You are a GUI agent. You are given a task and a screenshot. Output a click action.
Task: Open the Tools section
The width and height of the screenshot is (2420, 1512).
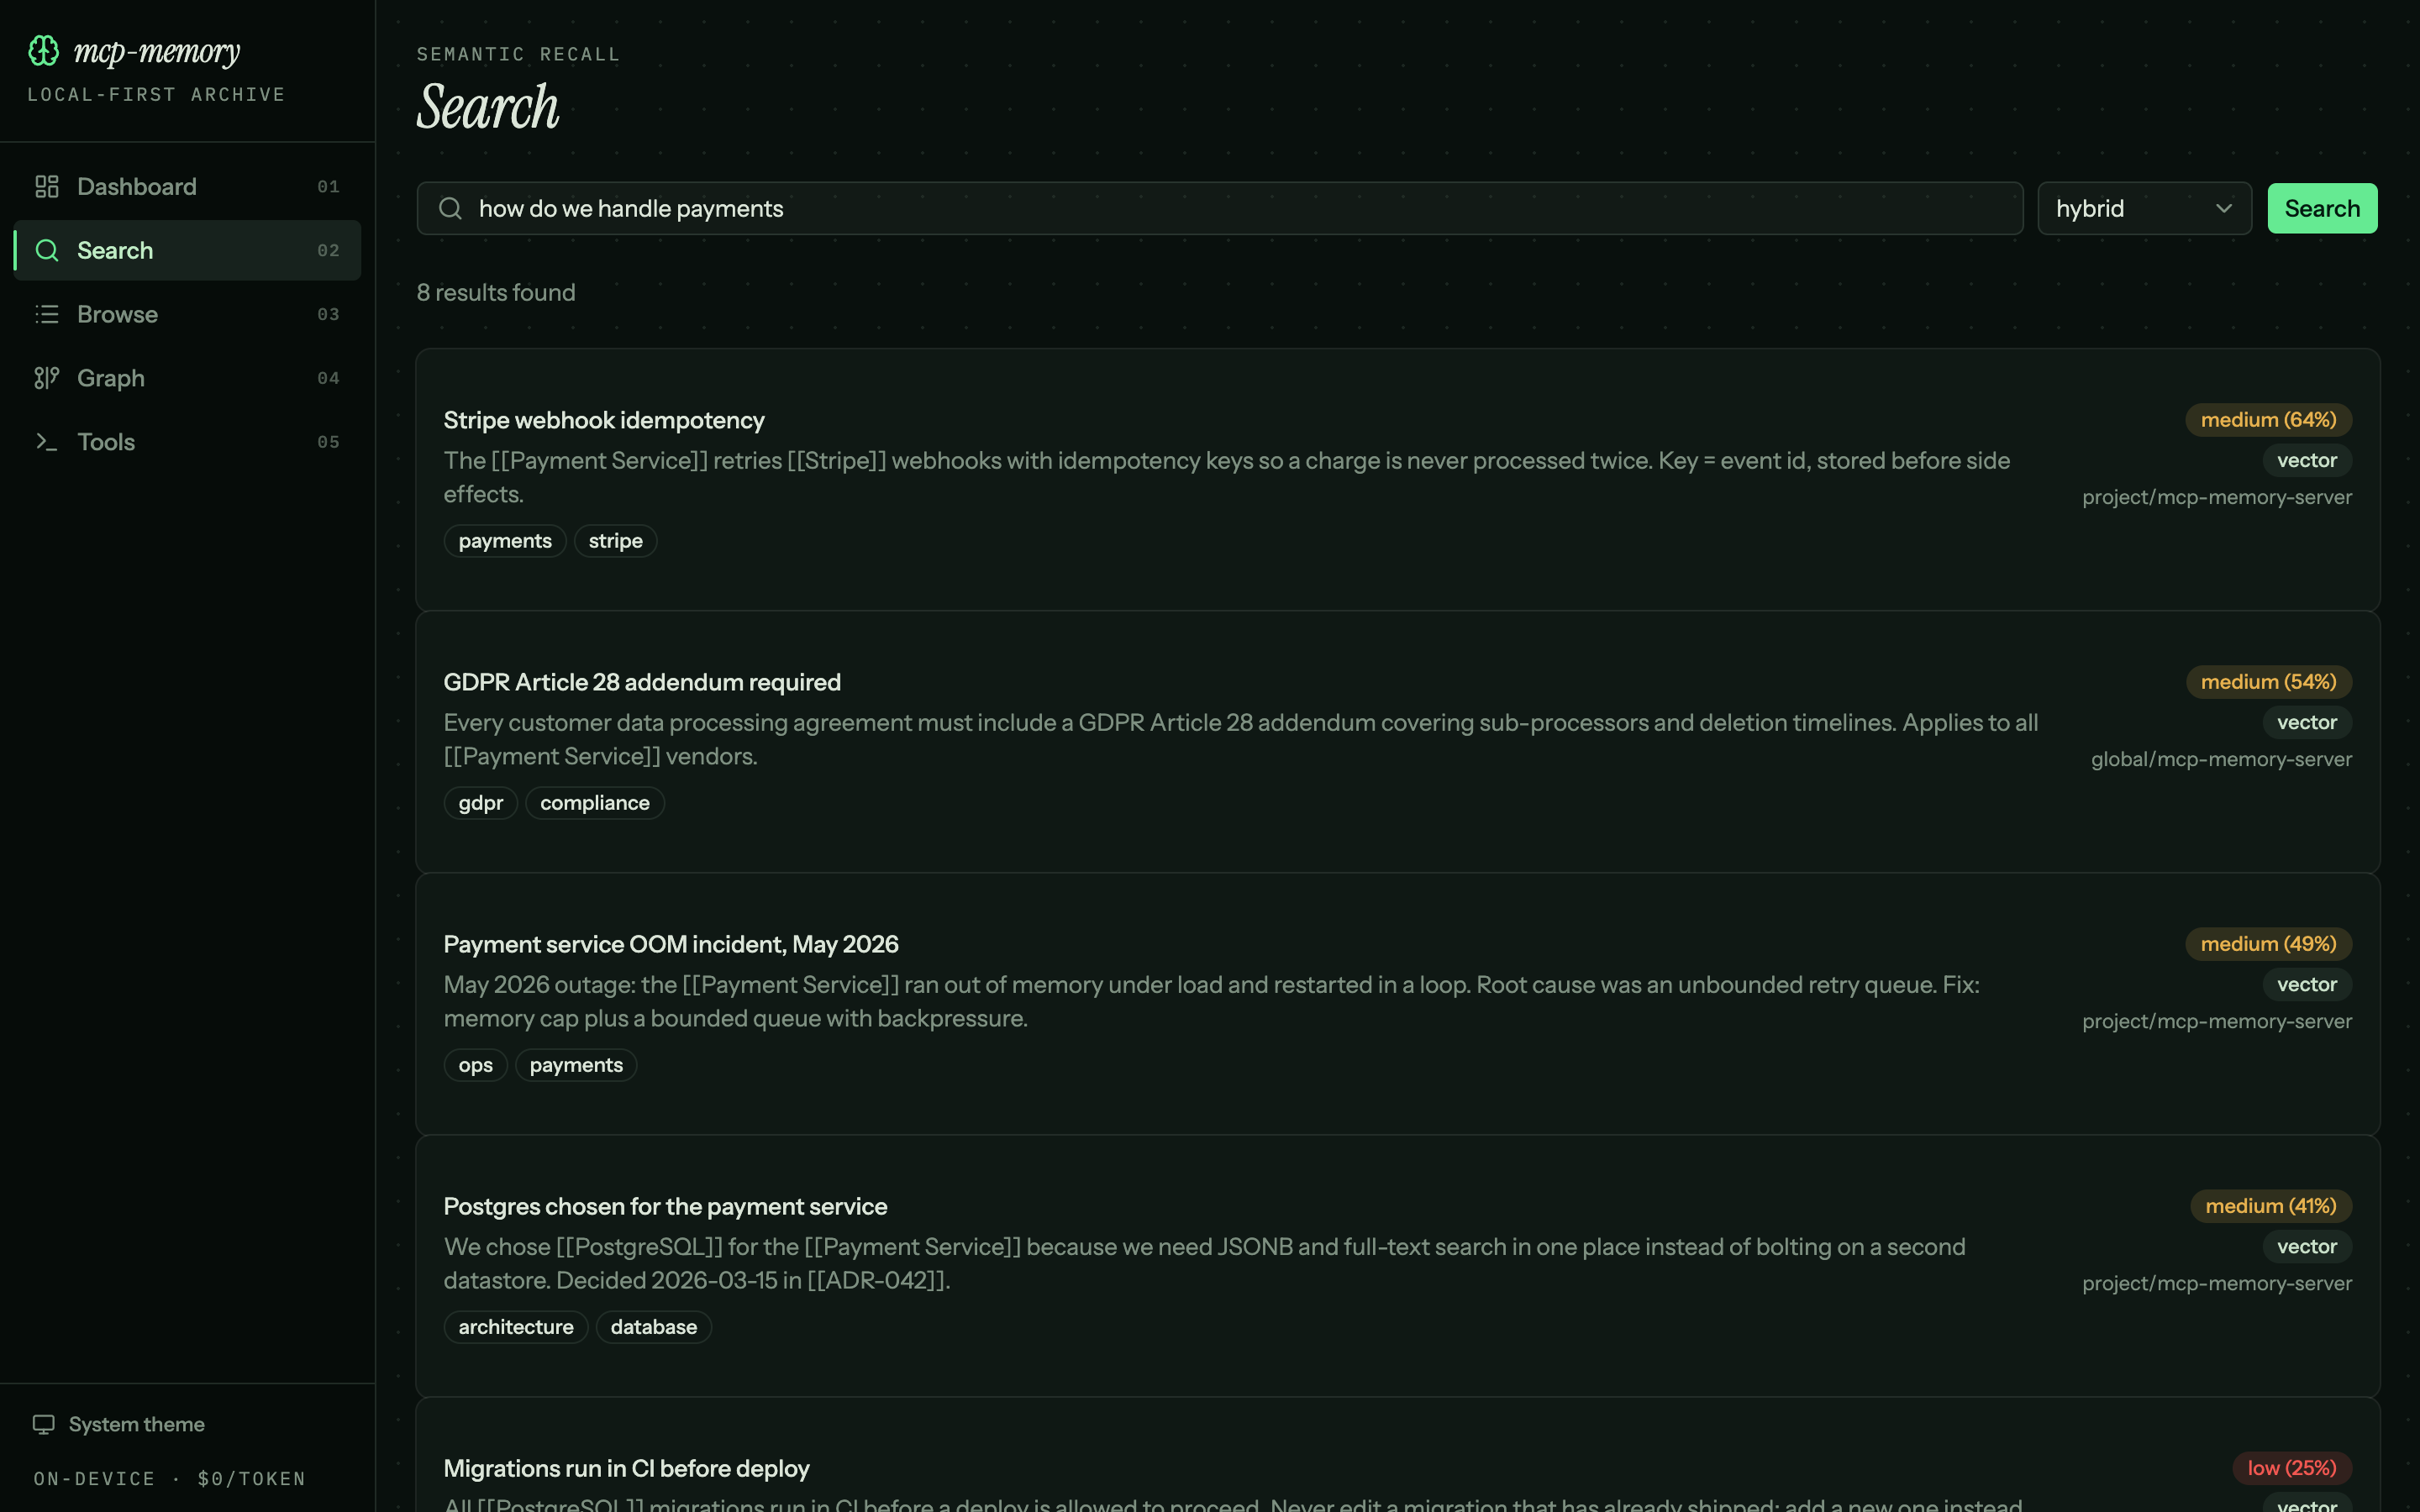187,442
